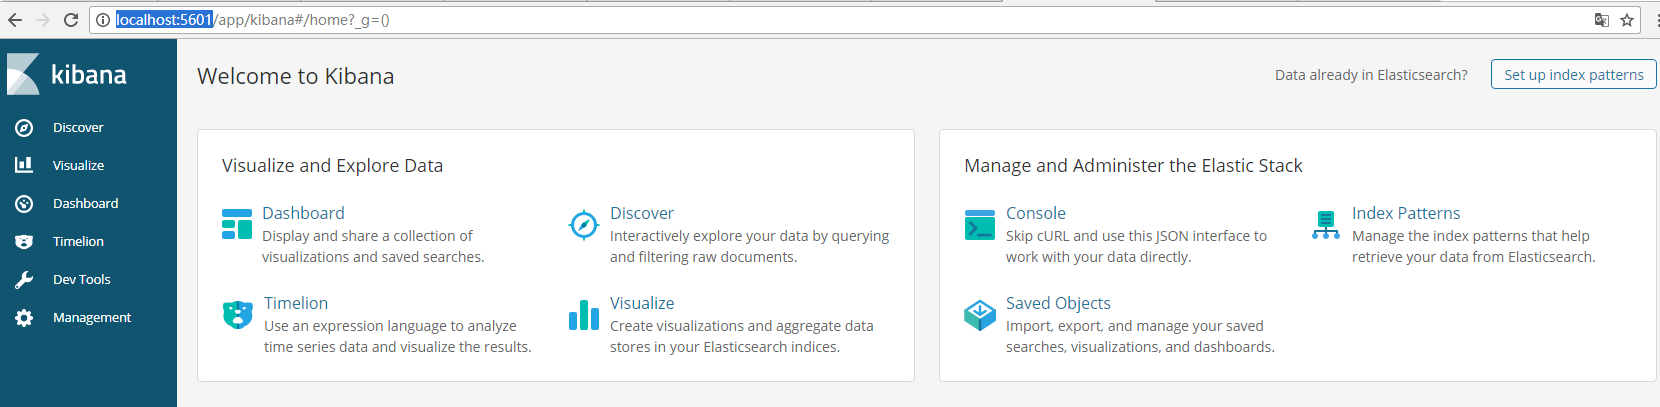The width and height of the screenshot is (1660, 407).
Task: Bookmark page with star icon
Action: coord(1627,20)
